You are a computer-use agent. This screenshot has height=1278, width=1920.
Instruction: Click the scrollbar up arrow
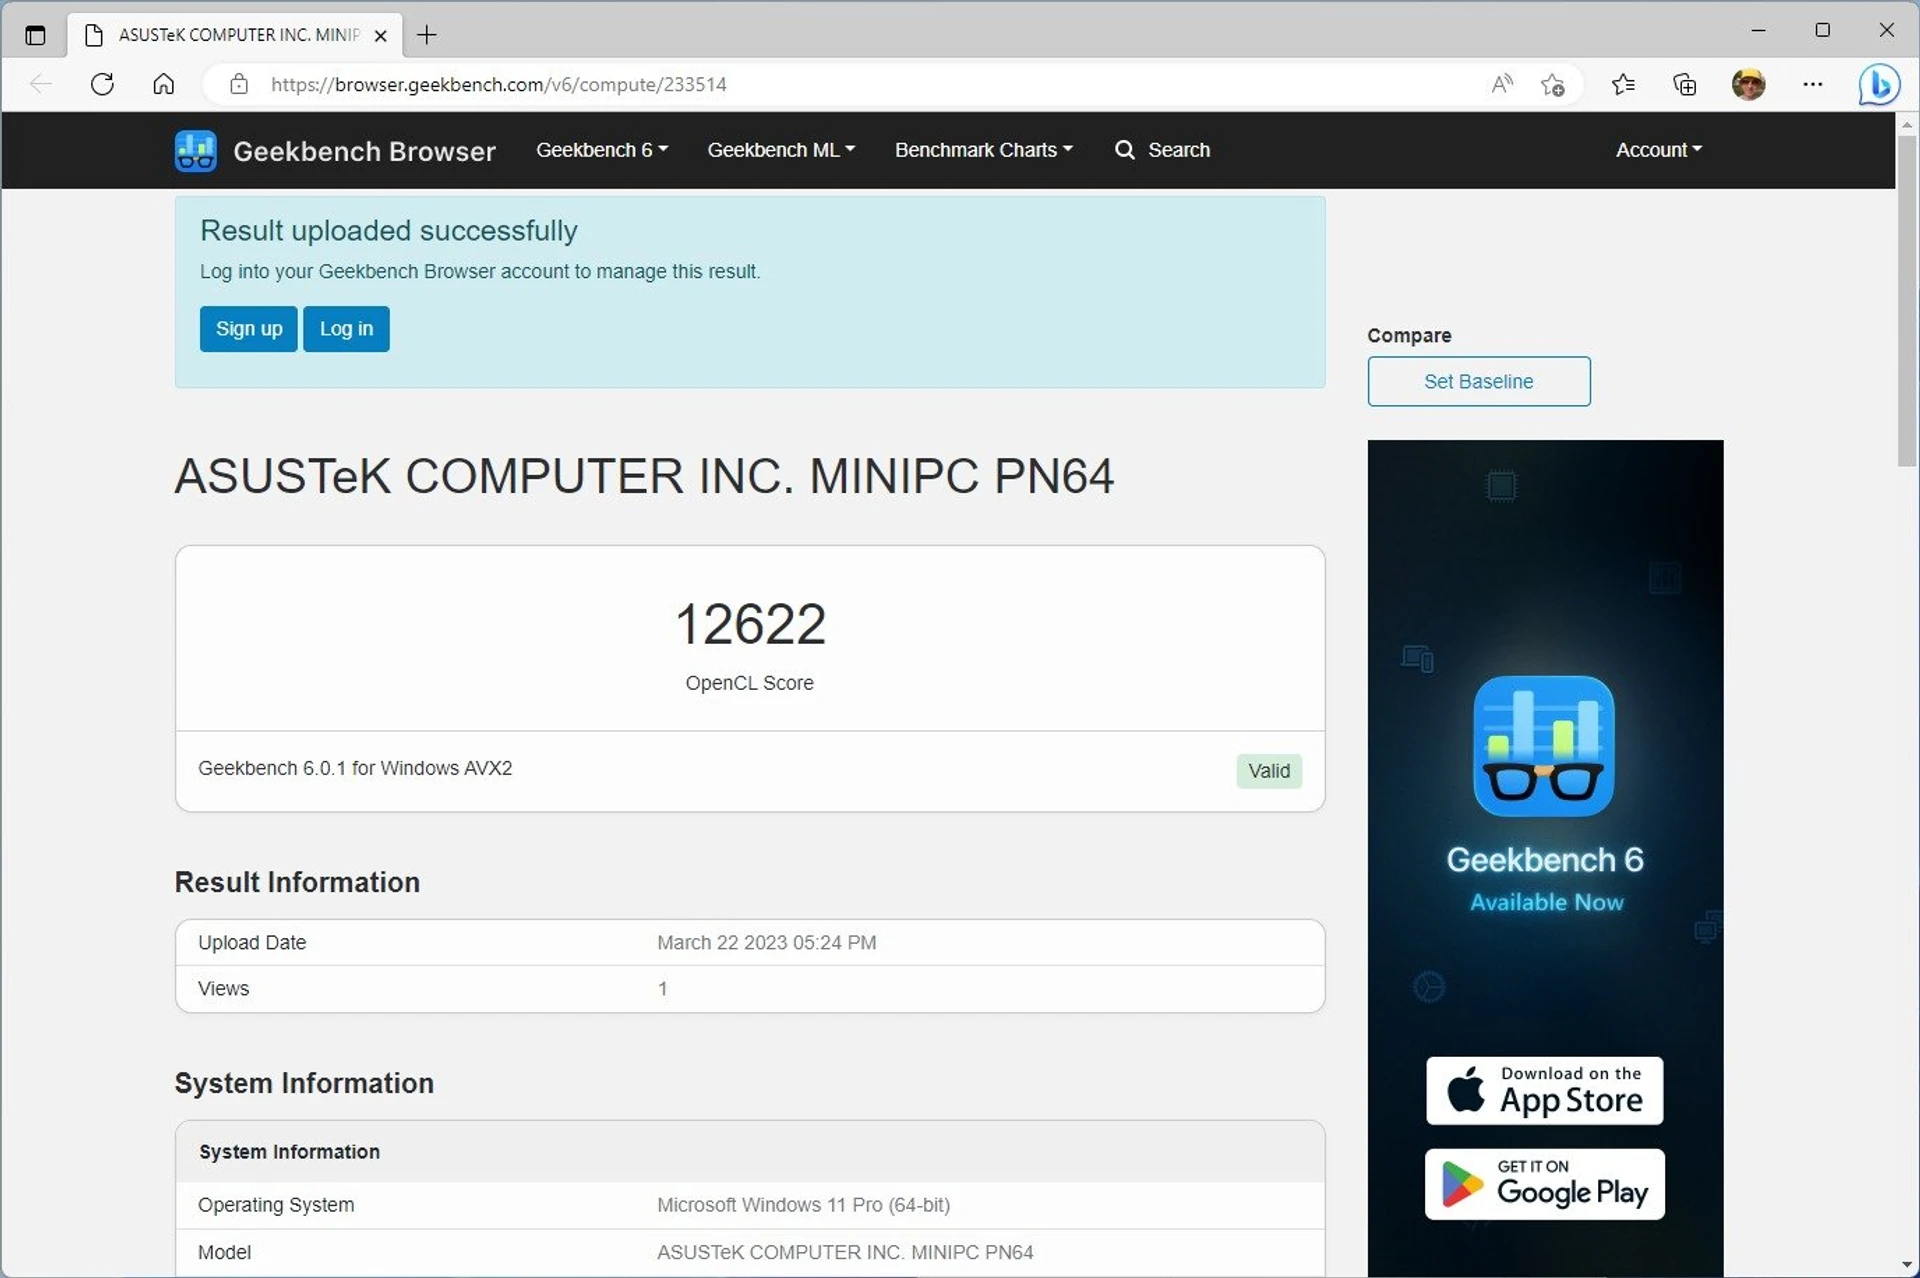(1907, 124)
